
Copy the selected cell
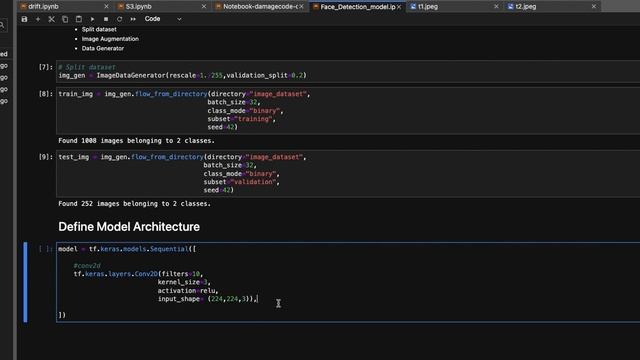point(65,19)
